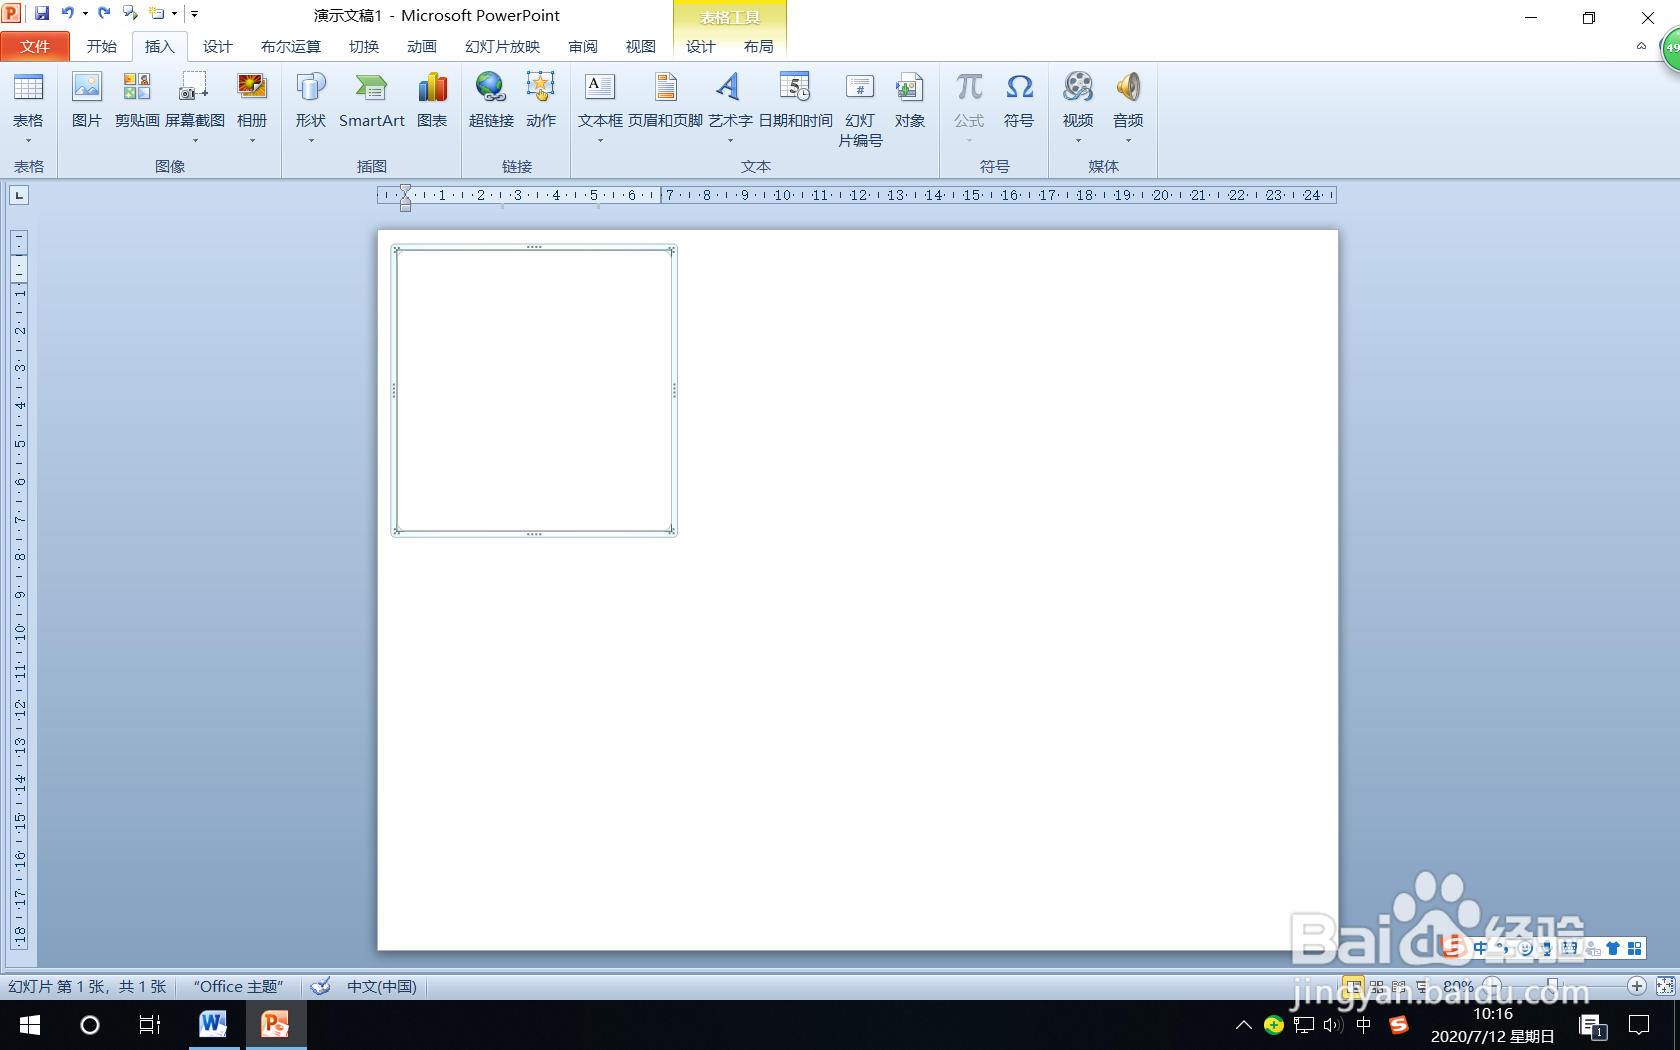
Task: Switch to the 开始 Home tab
Action: 101,46
